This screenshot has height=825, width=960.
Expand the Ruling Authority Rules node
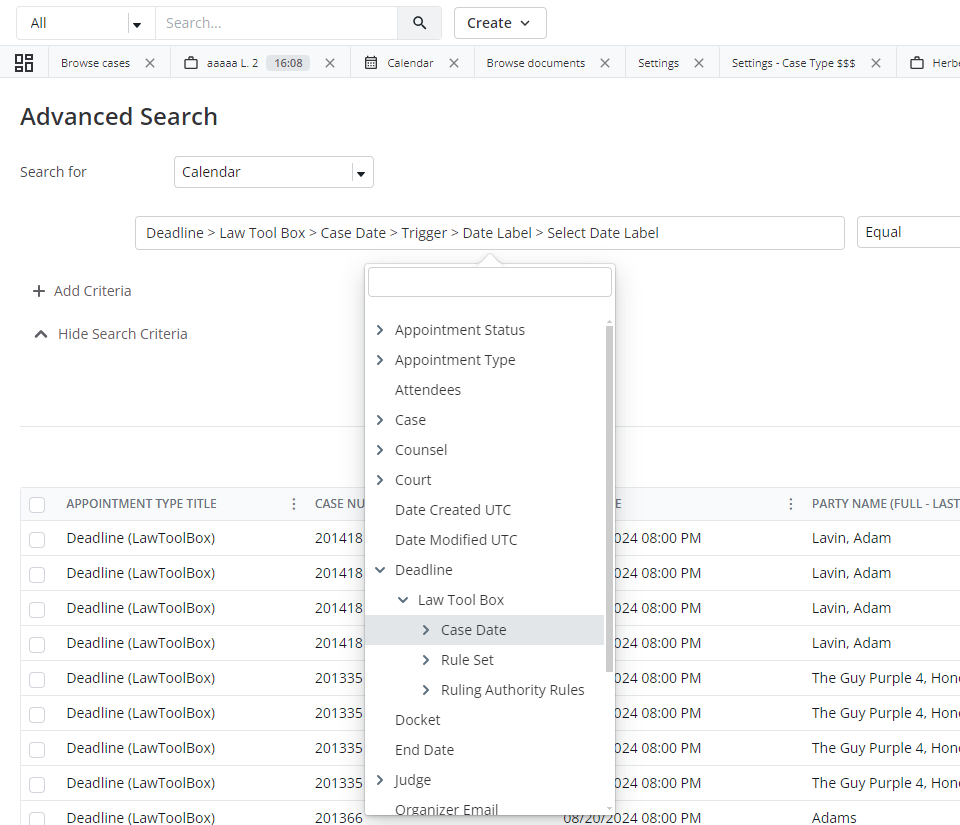[426, 690]
